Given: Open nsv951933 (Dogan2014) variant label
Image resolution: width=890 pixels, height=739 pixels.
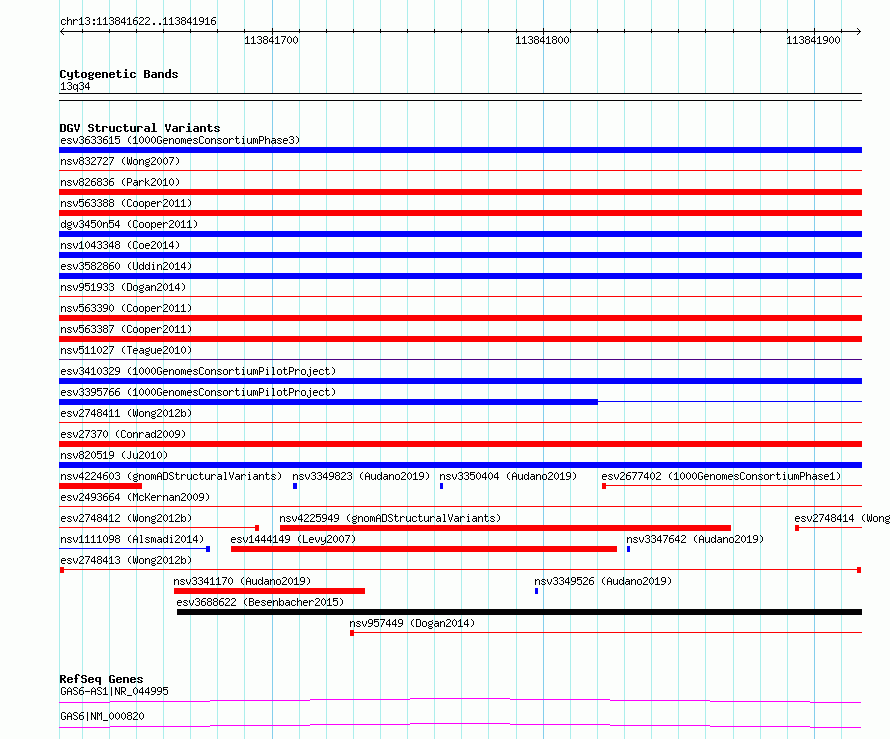Looking at the screenshot, I should (123, 287).
